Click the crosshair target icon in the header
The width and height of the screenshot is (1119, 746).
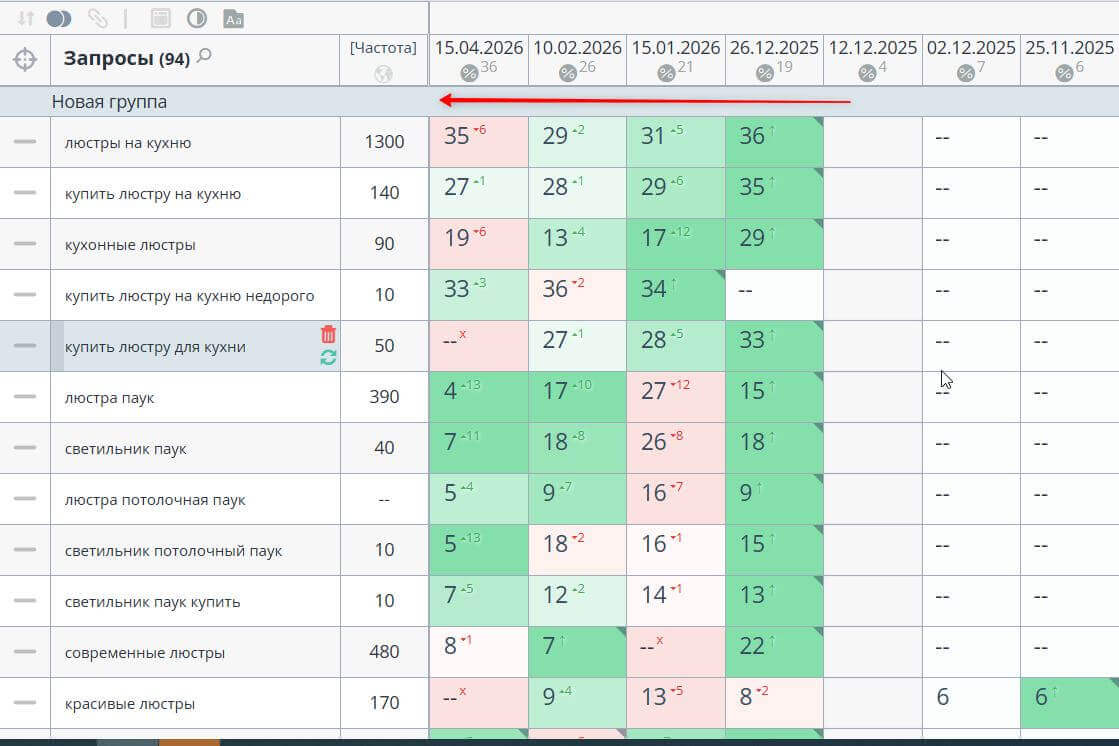25,60
